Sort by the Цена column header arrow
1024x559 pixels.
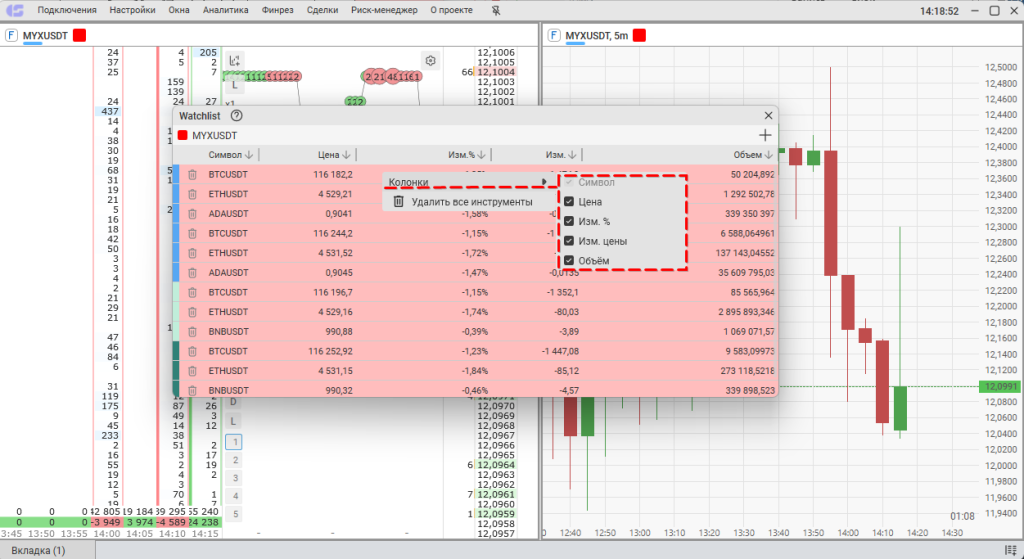coord(346,155)
